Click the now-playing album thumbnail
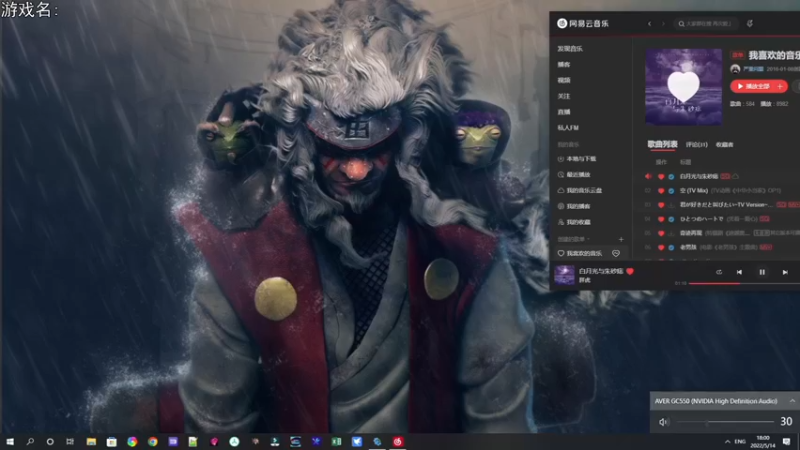 tap(564, 275)
